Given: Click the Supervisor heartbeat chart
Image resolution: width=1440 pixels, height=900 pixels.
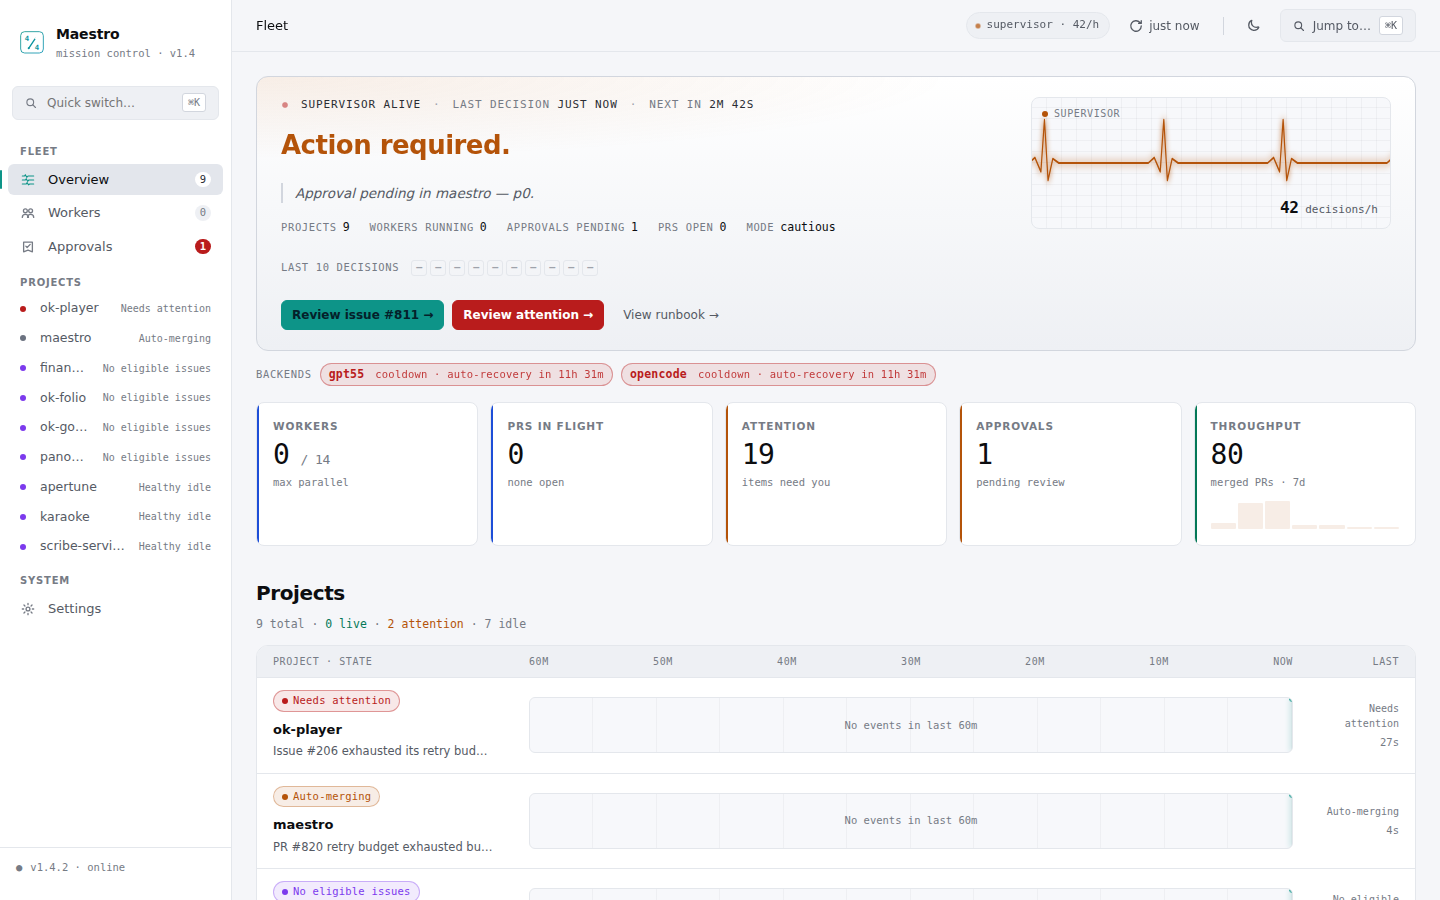Looking at the screenshot, I should point(1211,163).
